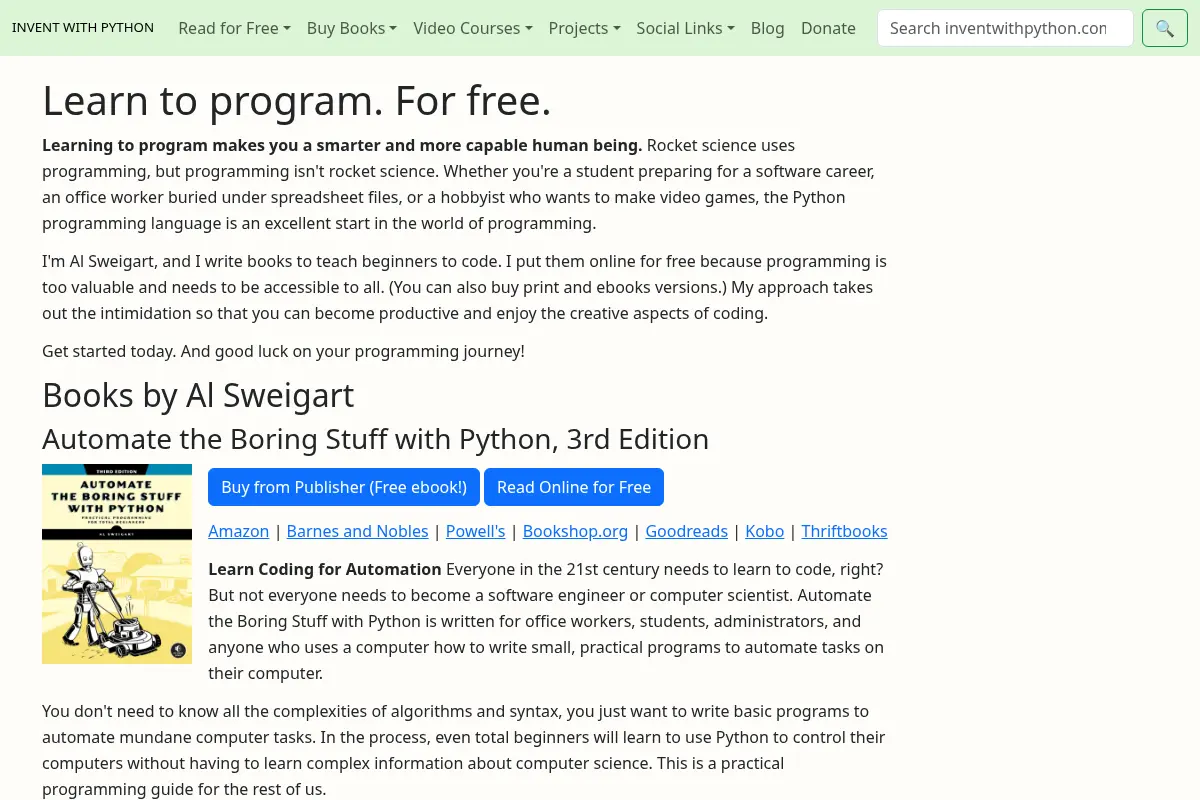Image resolution: width=1200 pixels, height=800 pixels.
Task: Focus the site search input field
Action: [1005, 28]
